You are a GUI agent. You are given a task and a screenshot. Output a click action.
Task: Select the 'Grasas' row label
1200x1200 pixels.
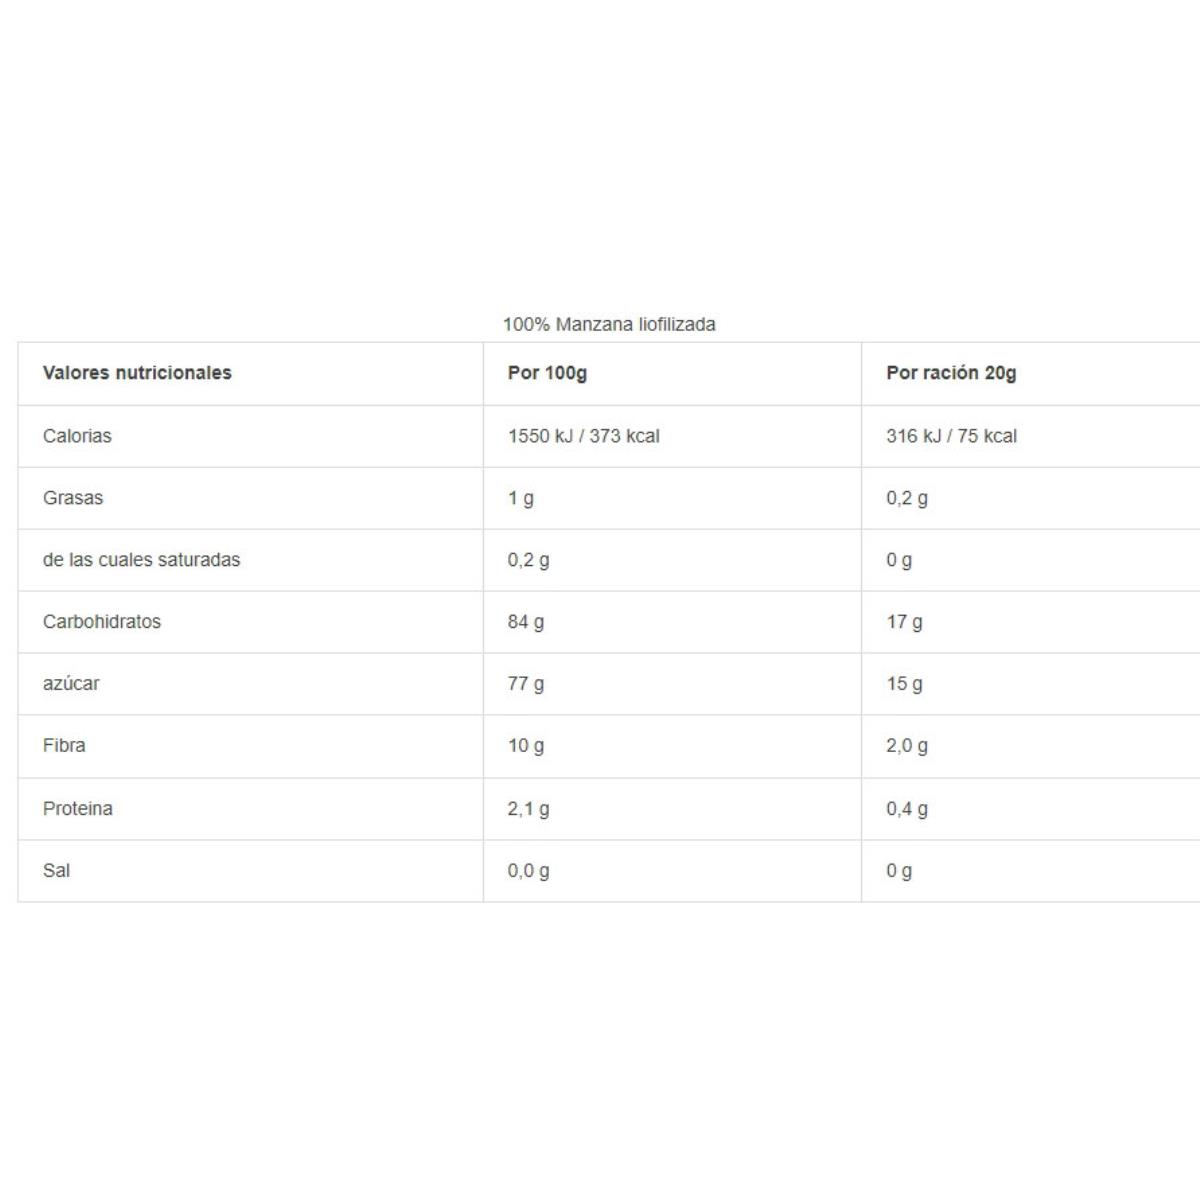(x=73, y=498)
